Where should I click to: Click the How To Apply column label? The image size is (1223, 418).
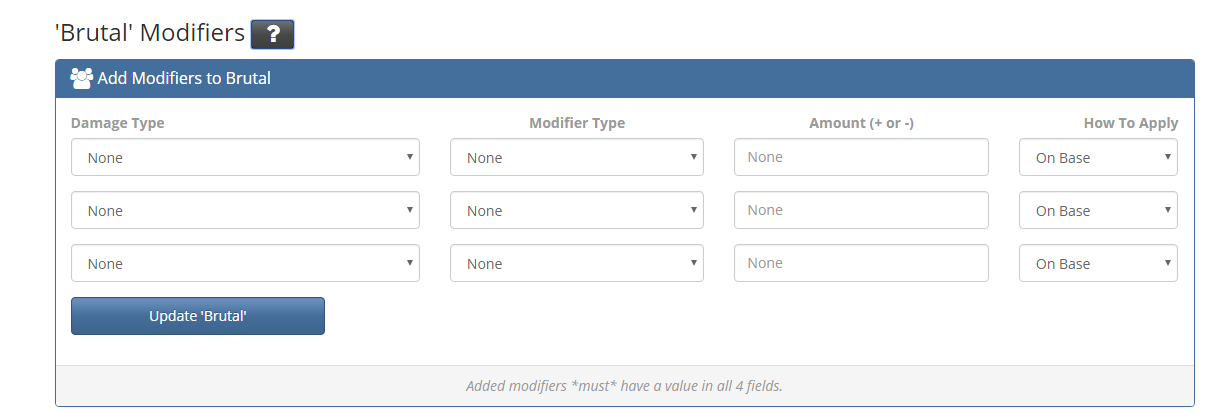coord(1131,123)
